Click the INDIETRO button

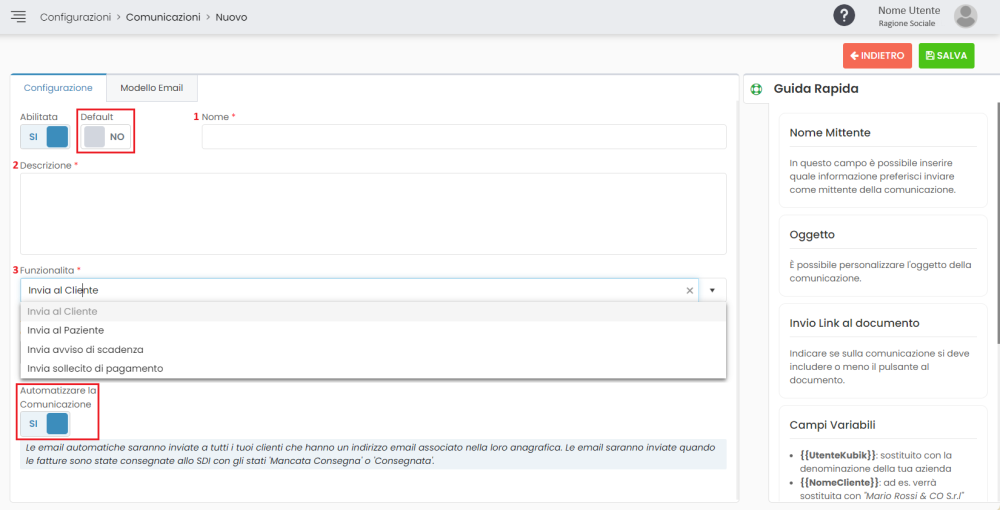tap(877, 56)
